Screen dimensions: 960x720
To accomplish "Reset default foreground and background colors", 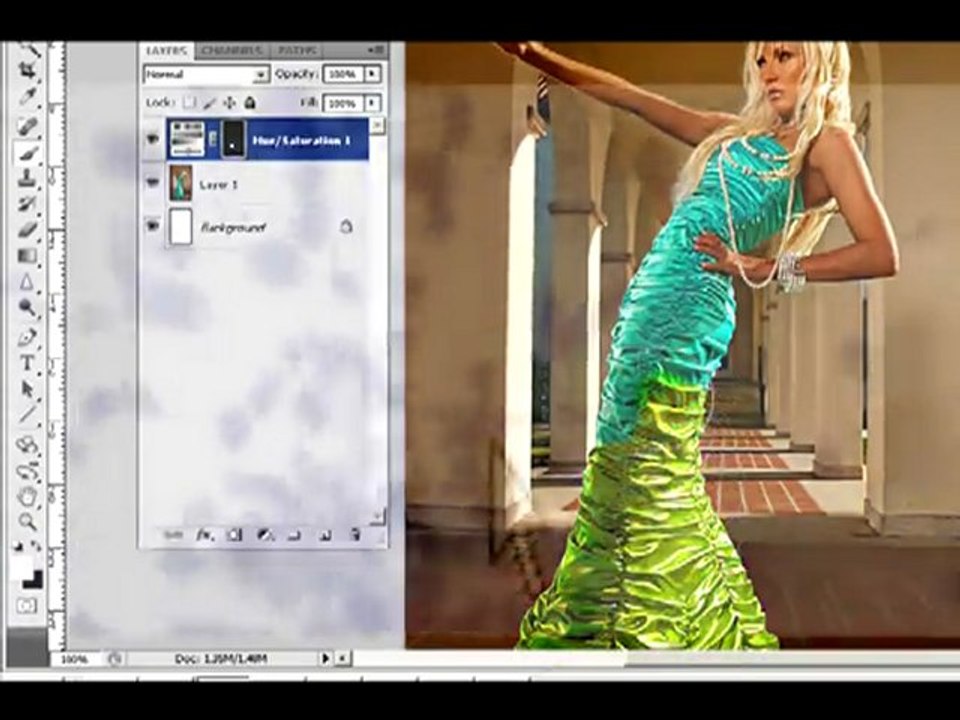I will click(x=18, y=544).
